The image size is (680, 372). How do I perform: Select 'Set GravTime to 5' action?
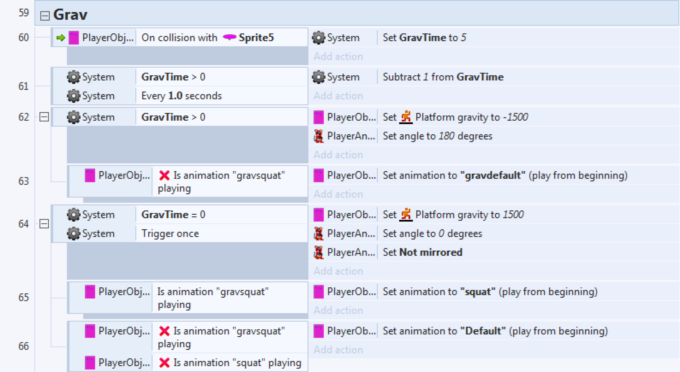tap(425, 38)
